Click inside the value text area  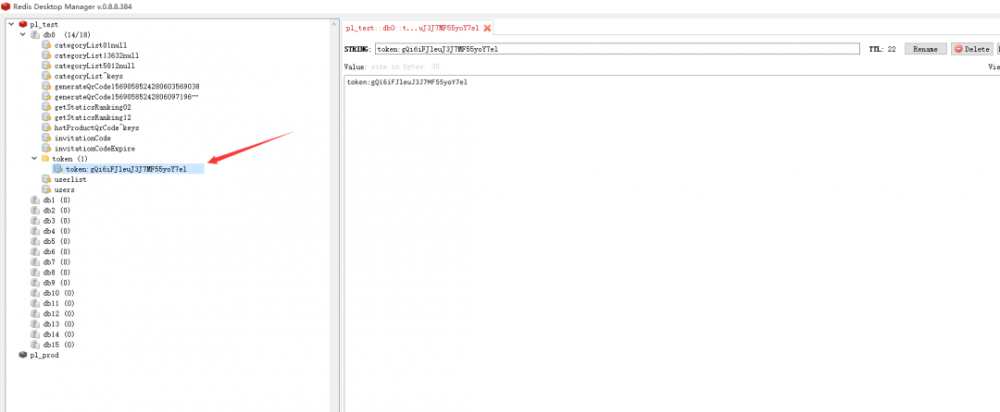670,242
